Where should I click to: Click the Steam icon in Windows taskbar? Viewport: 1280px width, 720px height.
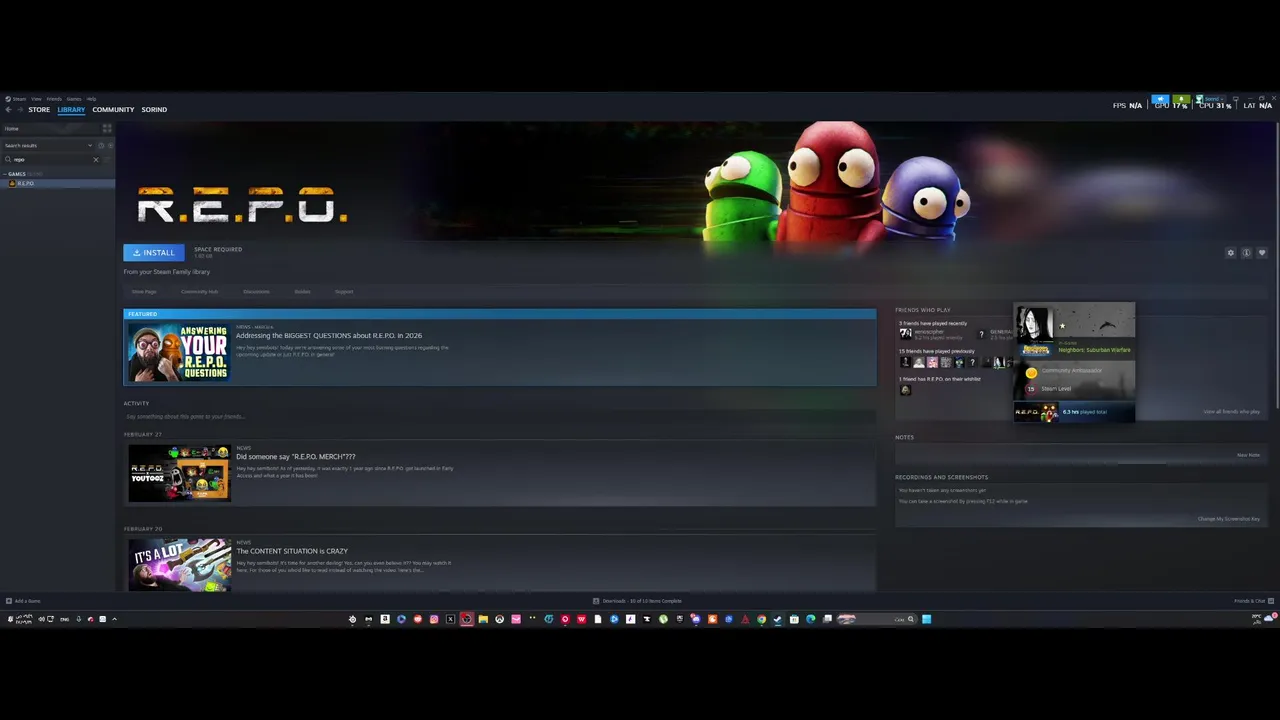pyautogui.click(x=777, y=619)
